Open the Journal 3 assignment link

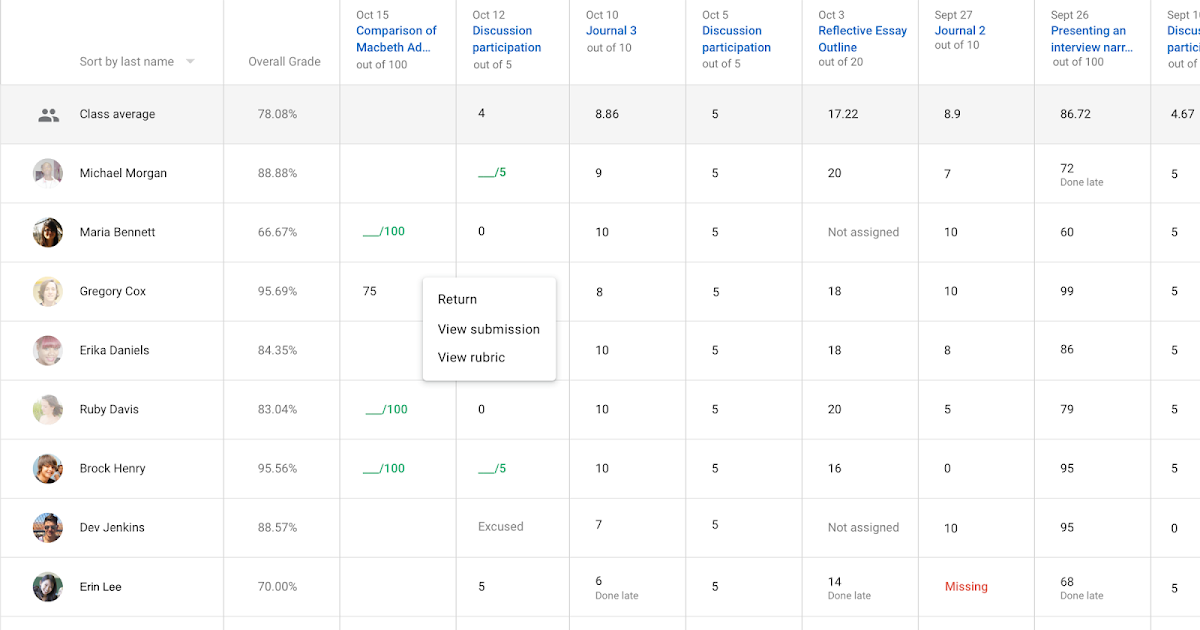coord(611,31)
